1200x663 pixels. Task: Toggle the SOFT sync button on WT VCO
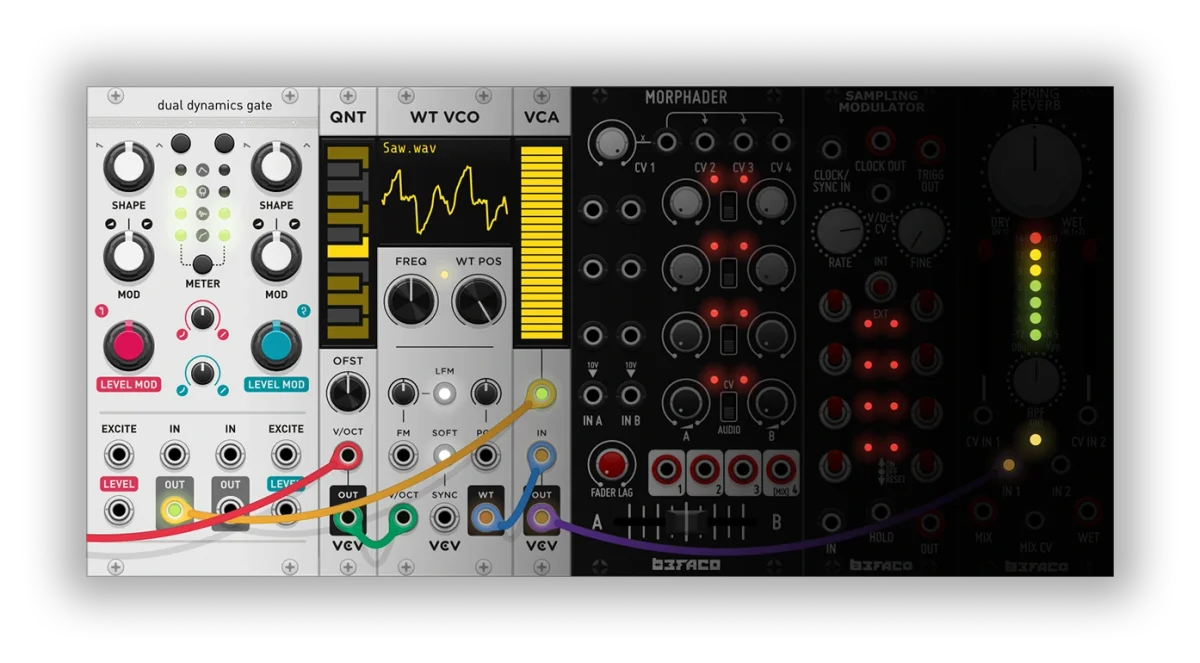tap(445, 456)
